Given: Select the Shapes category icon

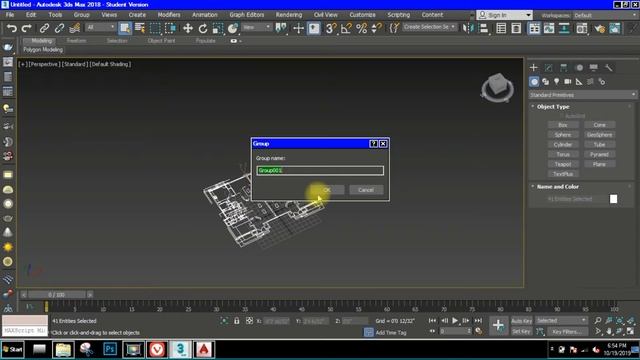Looking at the screenshot, I should [x=545, y=82].
